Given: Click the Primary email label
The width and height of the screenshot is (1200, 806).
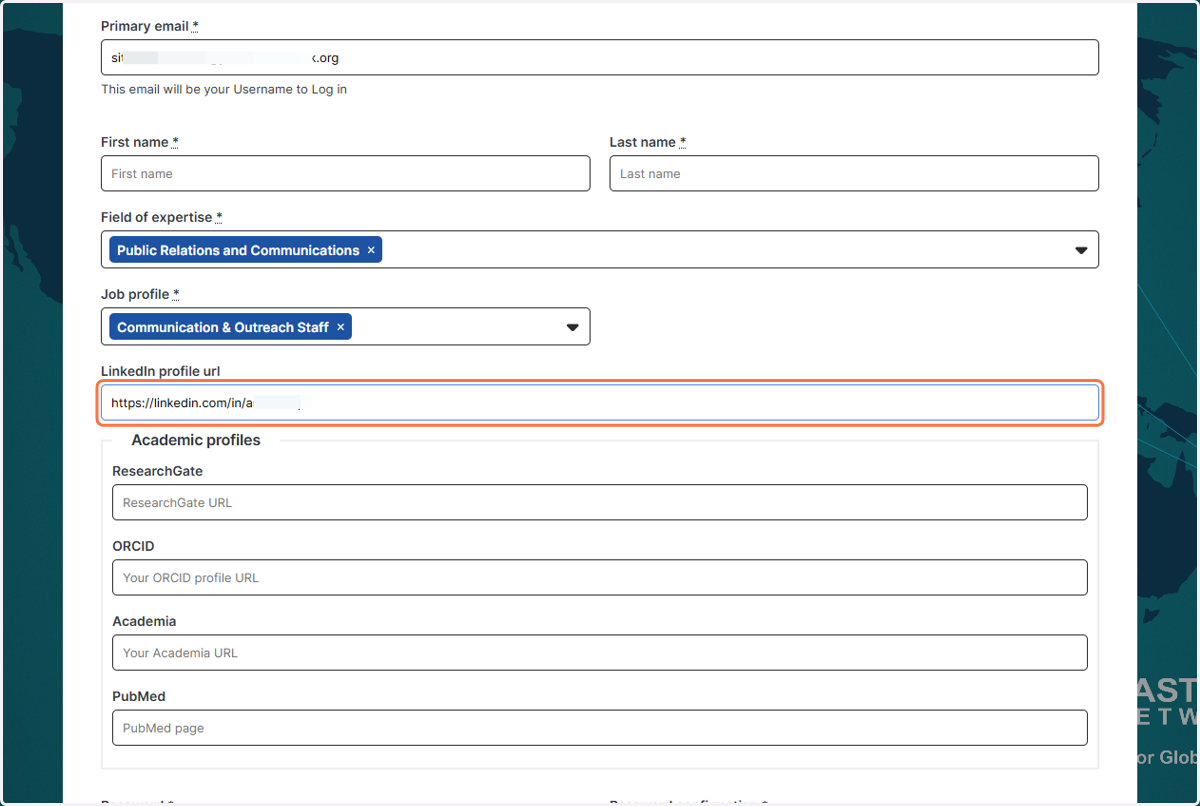Looking at the screenshot, I should pos(150,25).
